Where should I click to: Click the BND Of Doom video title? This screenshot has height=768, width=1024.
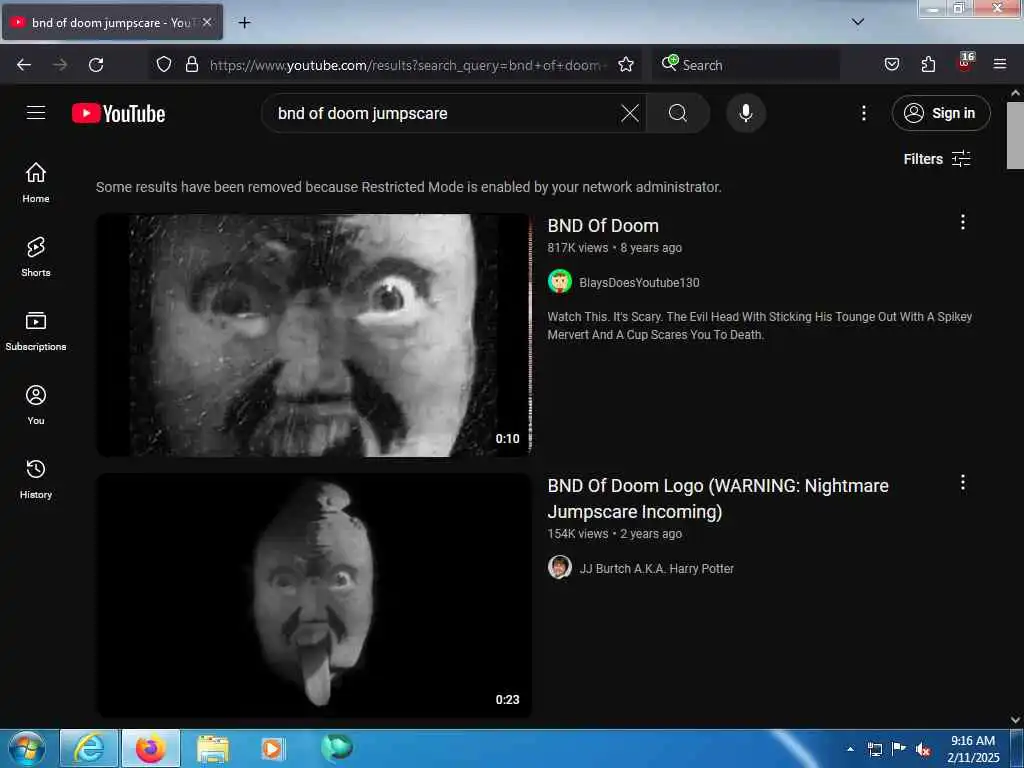tap(603, 226)
